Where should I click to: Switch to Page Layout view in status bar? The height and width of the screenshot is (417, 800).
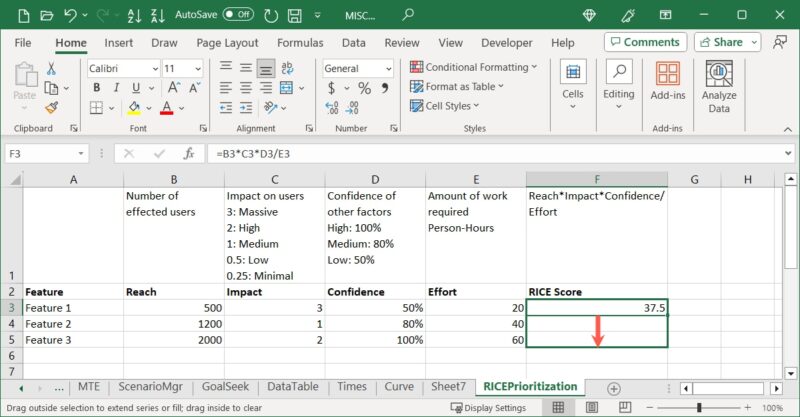point(591,407)
